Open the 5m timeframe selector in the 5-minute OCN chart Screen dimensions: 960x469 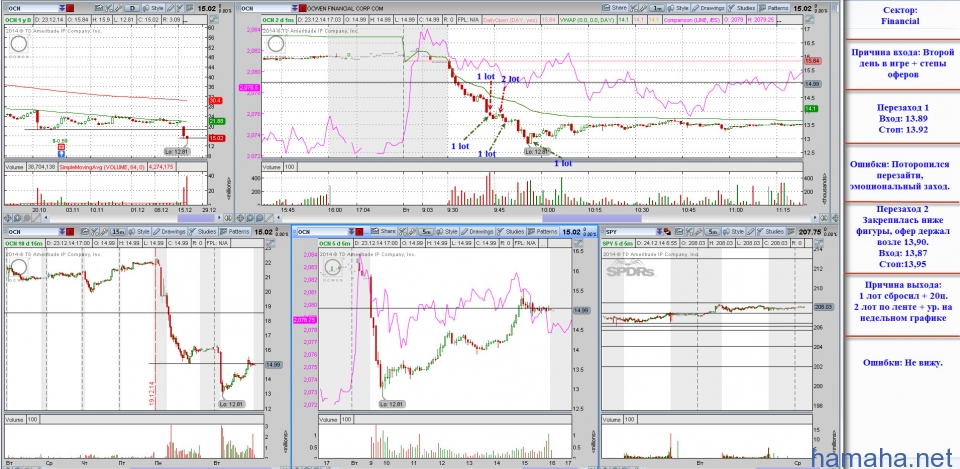426,232
